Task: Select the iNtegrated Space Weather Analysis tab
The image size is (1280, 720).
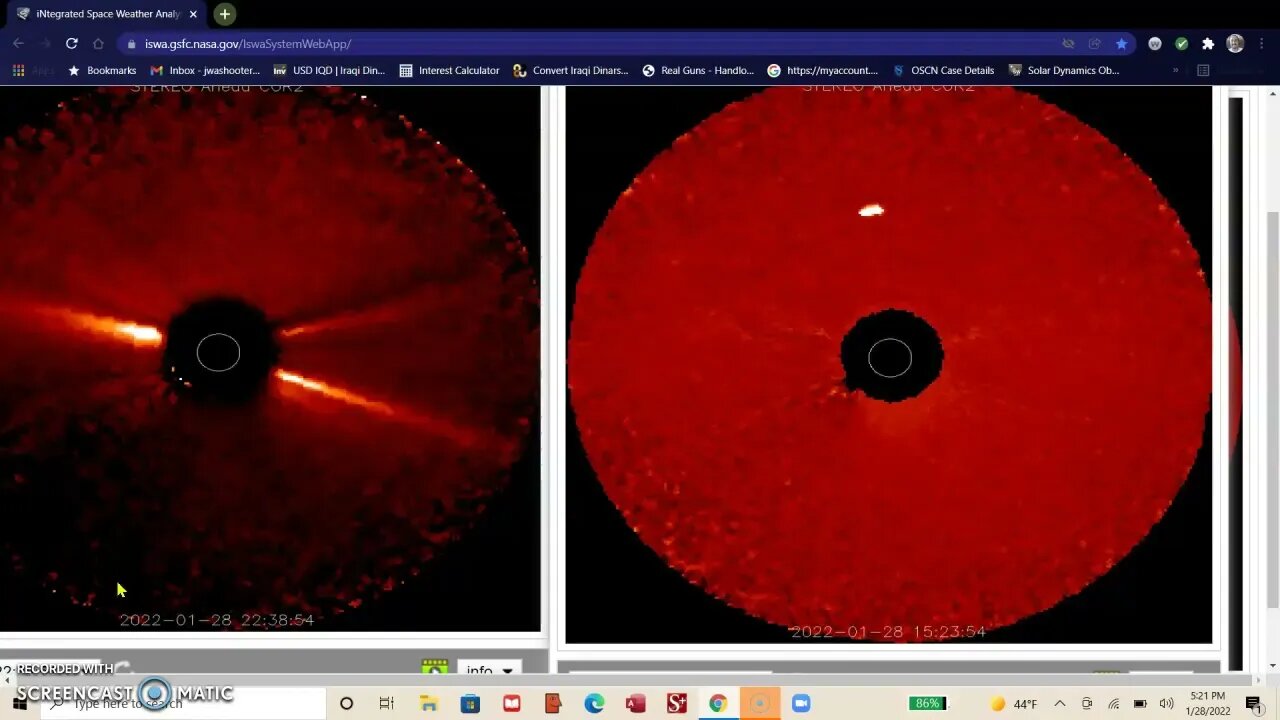Action: click(107, 14)
